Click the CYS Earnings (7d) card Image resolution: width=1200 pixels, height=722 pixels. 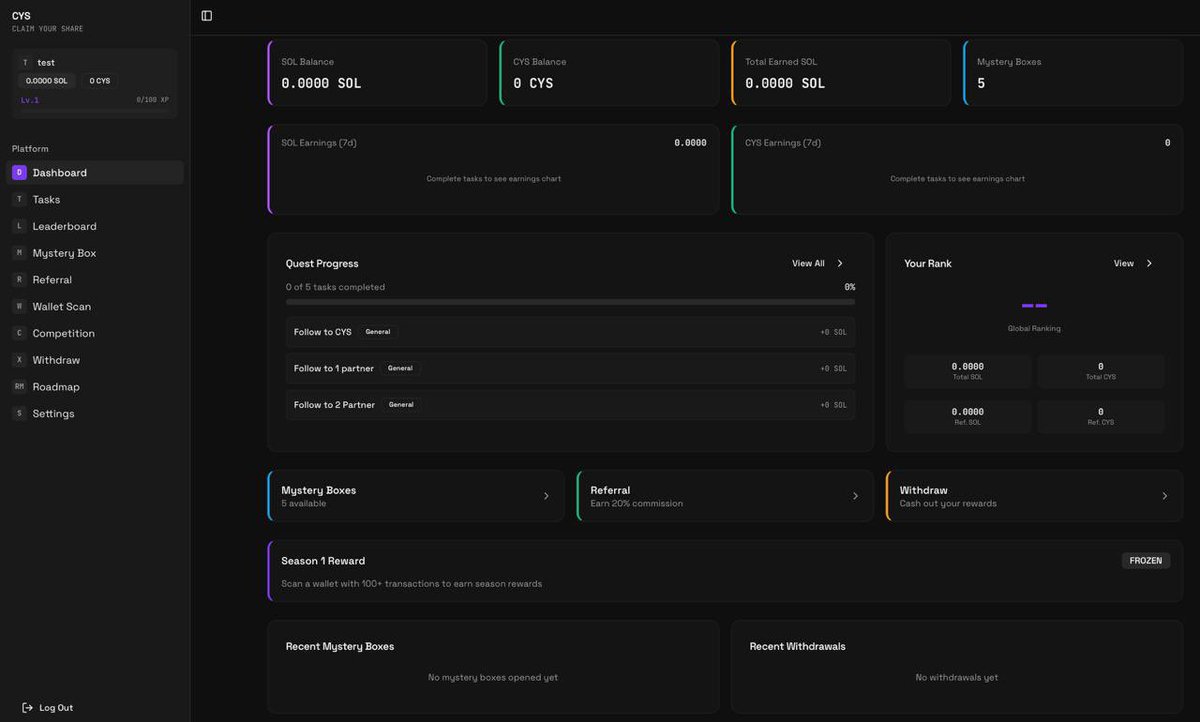[957, 169]
